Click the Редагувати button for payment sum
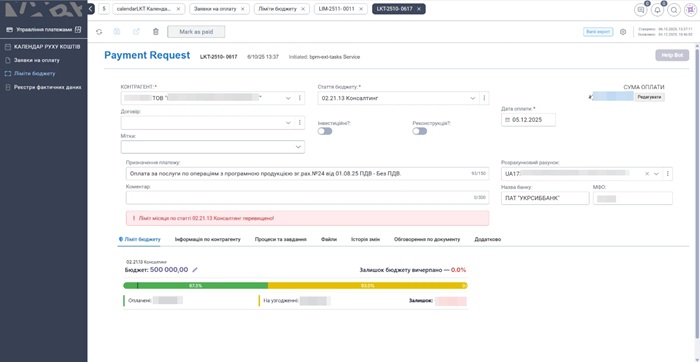The image size is (700, 362). point(650,97)
